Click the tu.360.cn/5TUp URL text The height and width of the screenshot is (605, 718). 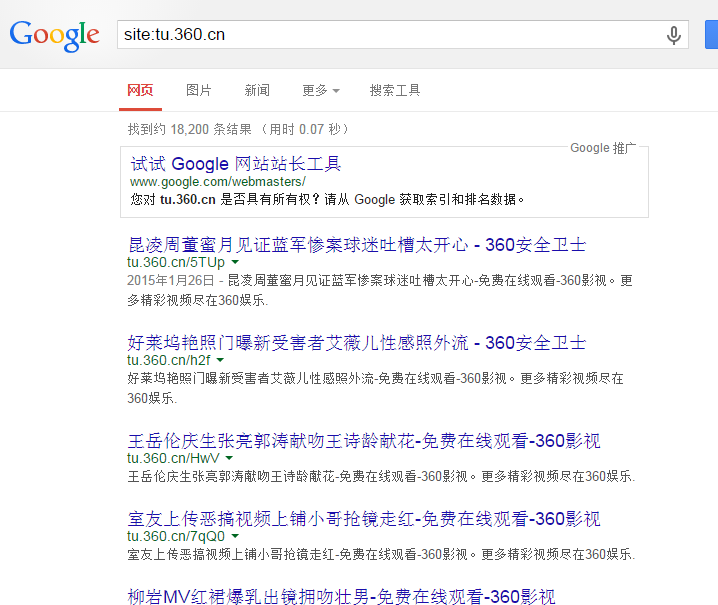(x=176, y=262)
